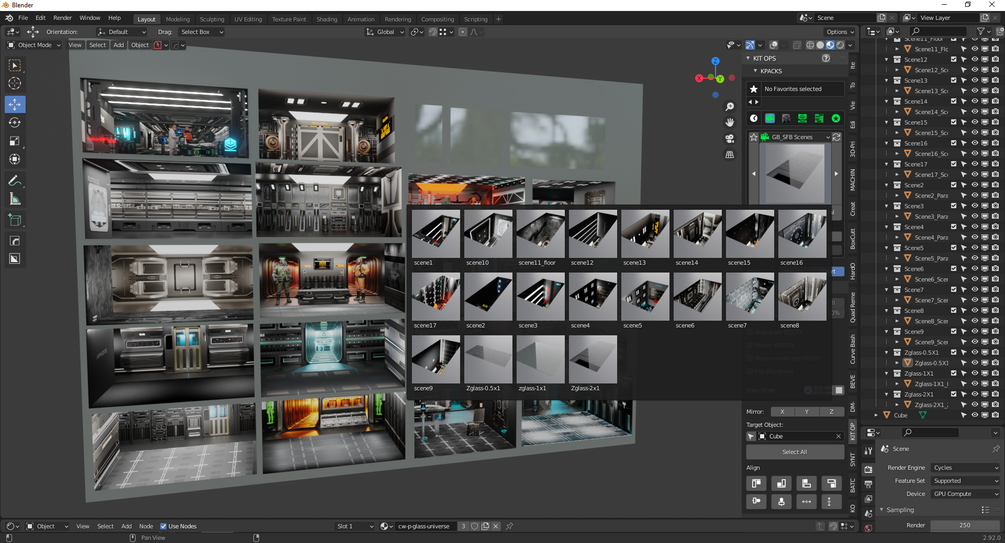Uncheck Scene16 collection exclude checkbox
The image size is (1005, 543).
953,144
